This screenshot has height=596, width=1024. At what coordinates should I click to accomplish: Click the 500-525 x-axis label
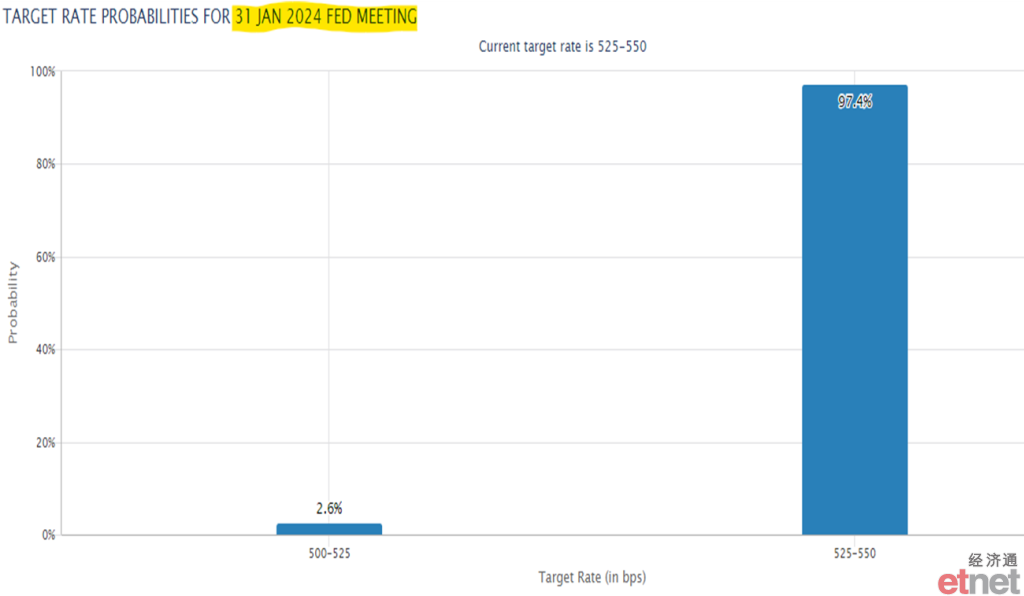[x=329, y=554]
